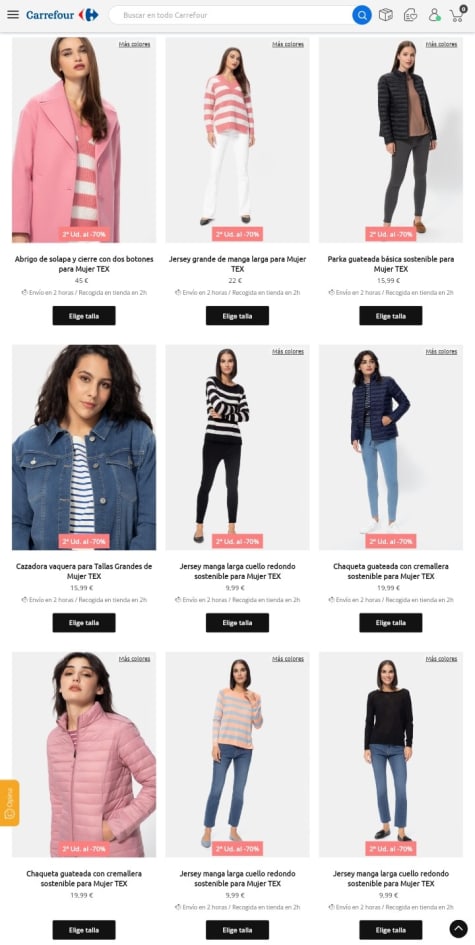The height and width of the screenshot is (945, 475).
Task: Click the scroll-to-top arrow button
Action: pos(458,929)
